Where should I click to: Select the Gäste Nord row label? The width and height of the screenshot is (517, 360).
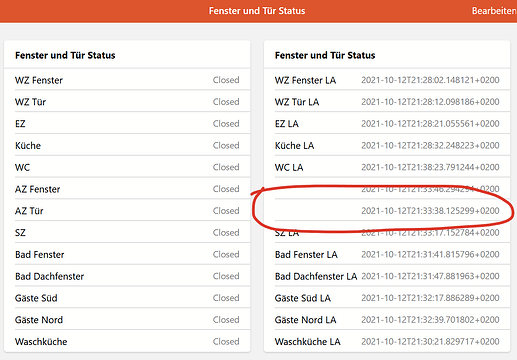[x=39, y=320]
